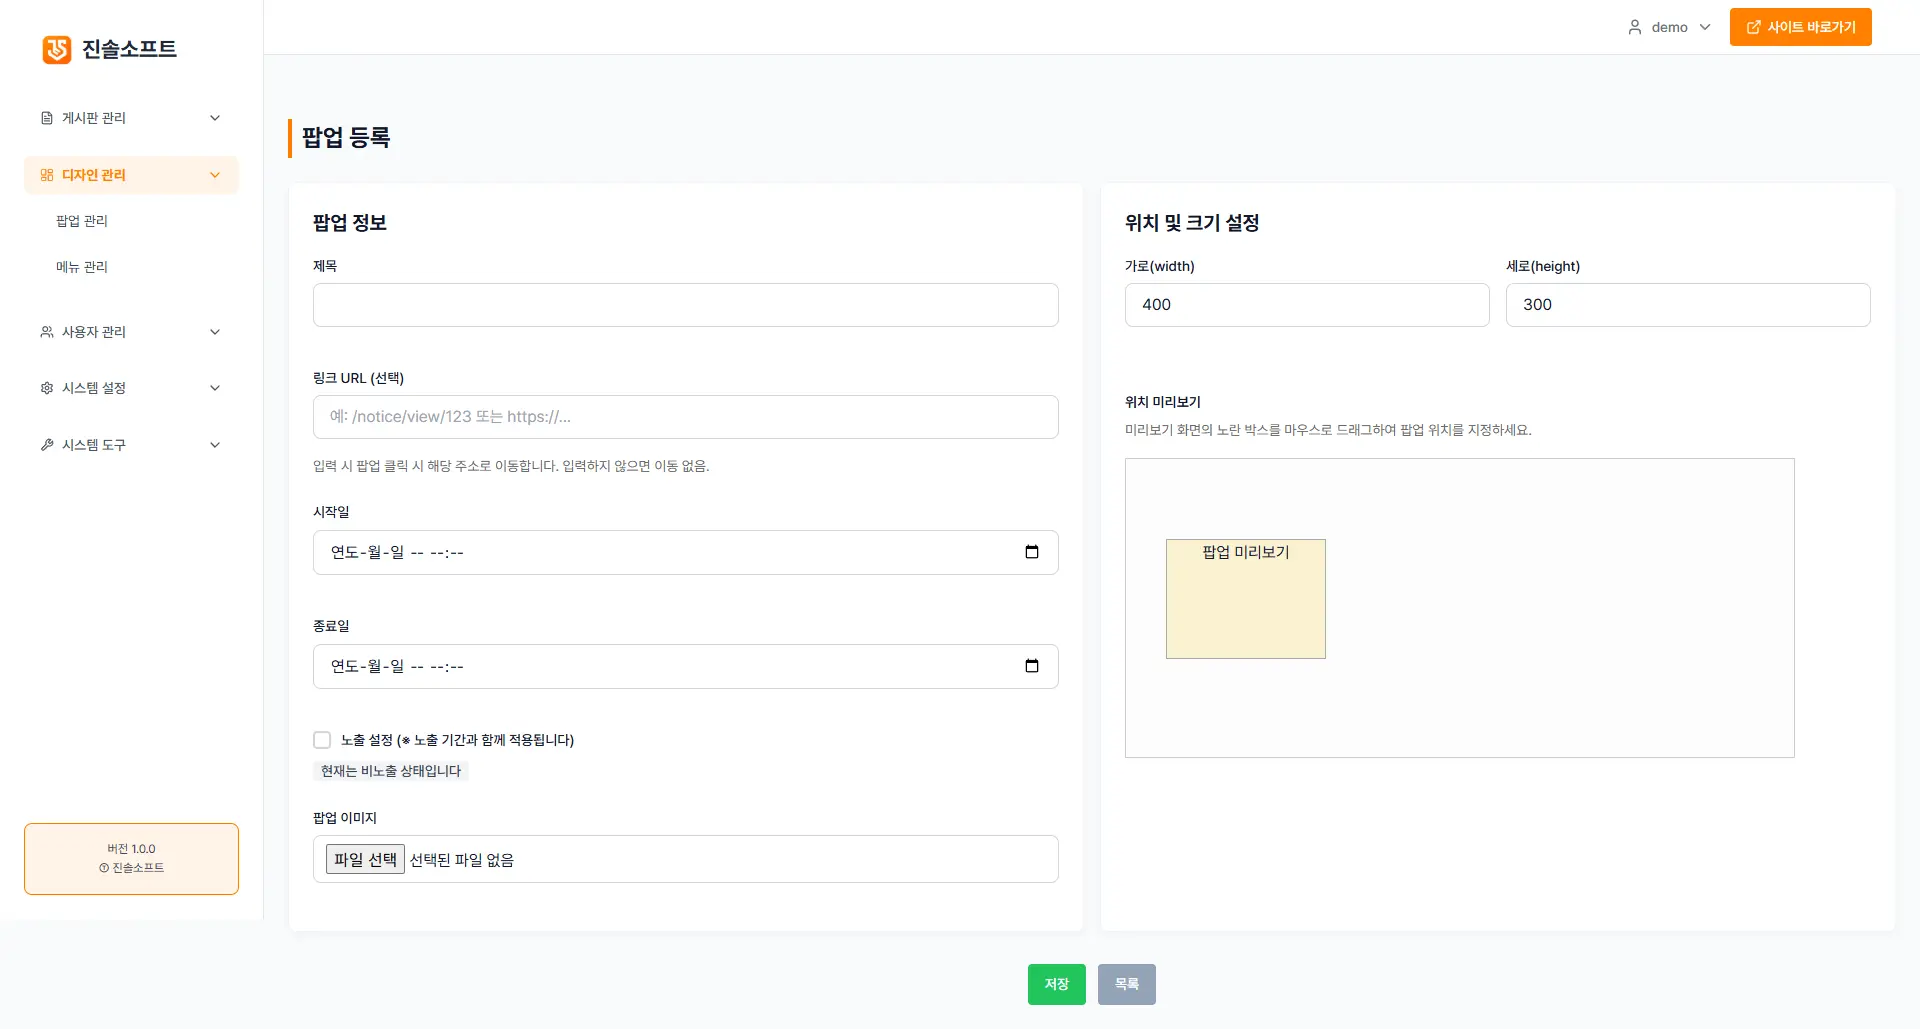Click the 사용자 관리 people icon
Image resolution: width=1920 pixels, height=1029 pixels.
pos(47,332)
